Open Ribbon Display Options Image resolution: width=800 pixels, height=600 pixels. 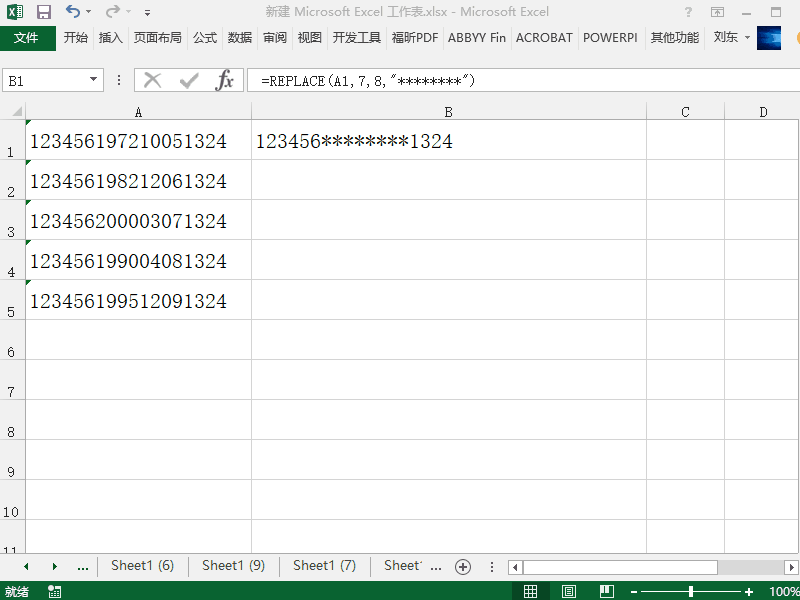click(717, 12)
